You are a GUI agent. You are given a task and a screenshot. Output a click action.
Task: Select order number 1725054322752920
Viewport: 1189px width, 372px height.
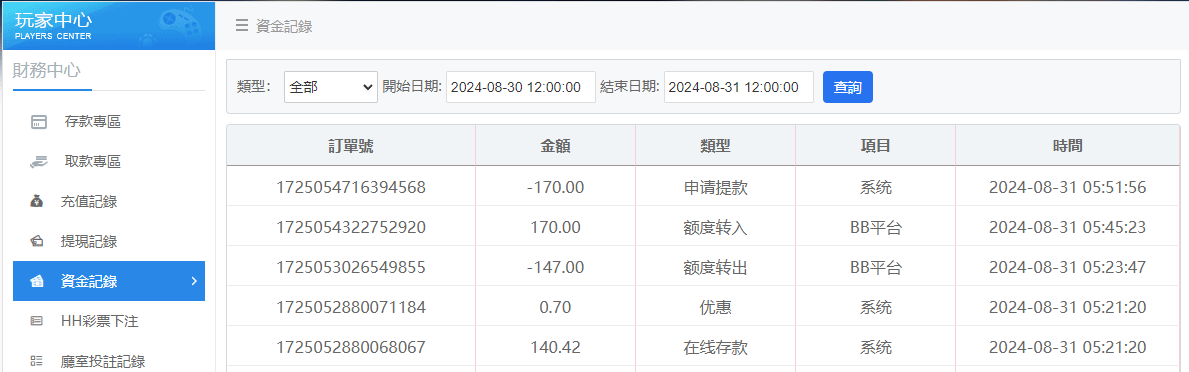point(351,227)
